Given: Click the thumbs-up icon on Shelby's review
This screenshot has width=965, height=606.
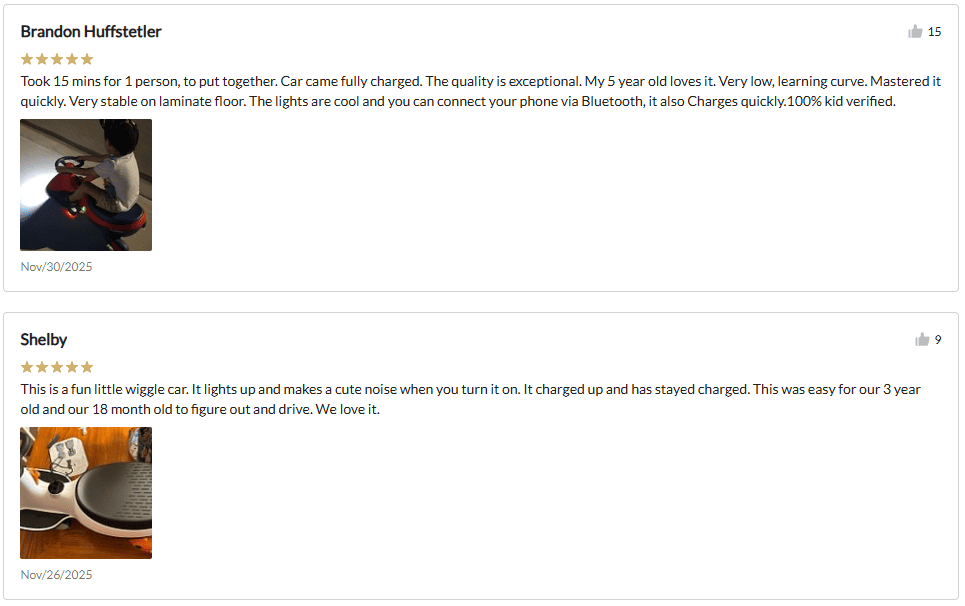Looking at the screenshot, I should [922, 340].
